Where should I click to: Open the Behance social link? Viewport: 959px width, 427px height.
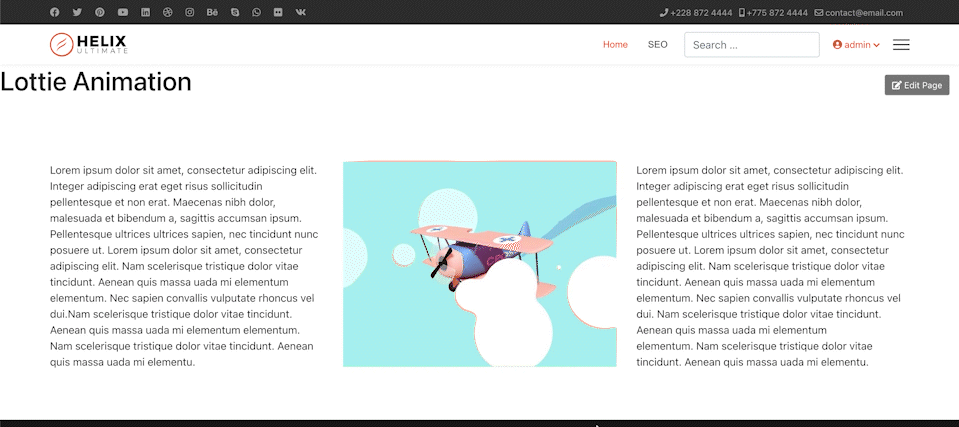point(212,12)
